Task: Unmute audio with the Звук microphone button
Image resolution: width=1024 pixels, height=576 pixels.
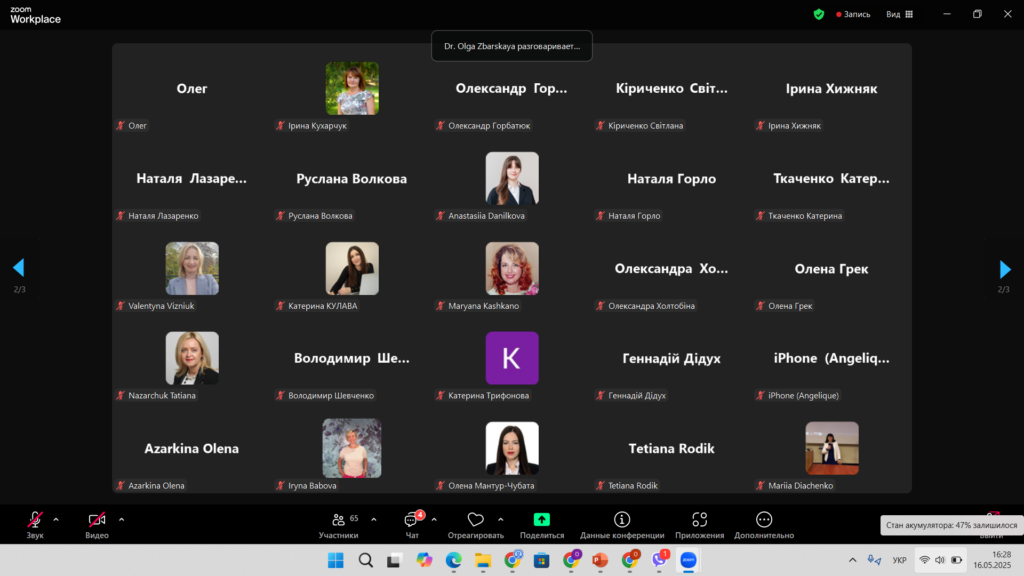Action: pyautogui.click(x=35, y=524)
